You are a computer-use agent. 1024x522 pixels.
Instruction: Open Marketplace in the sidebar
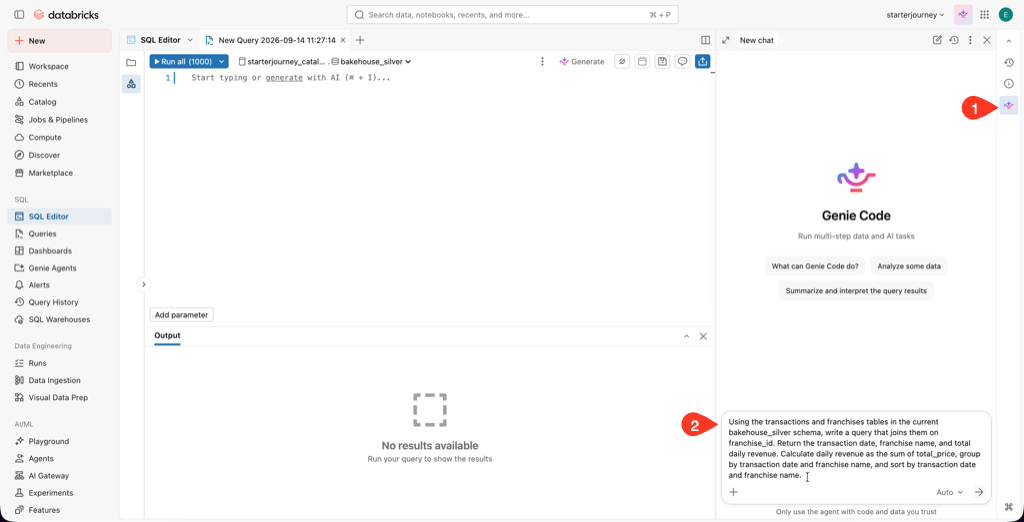pos(59,173)
